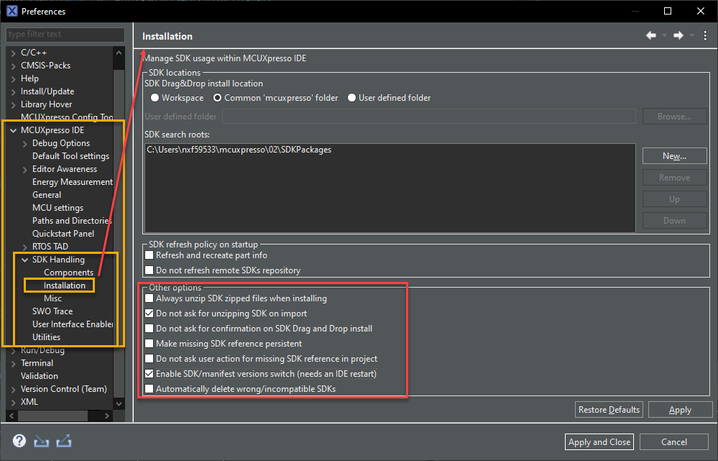Collapse the SDK Handling tree node

(x=24, y=260)
